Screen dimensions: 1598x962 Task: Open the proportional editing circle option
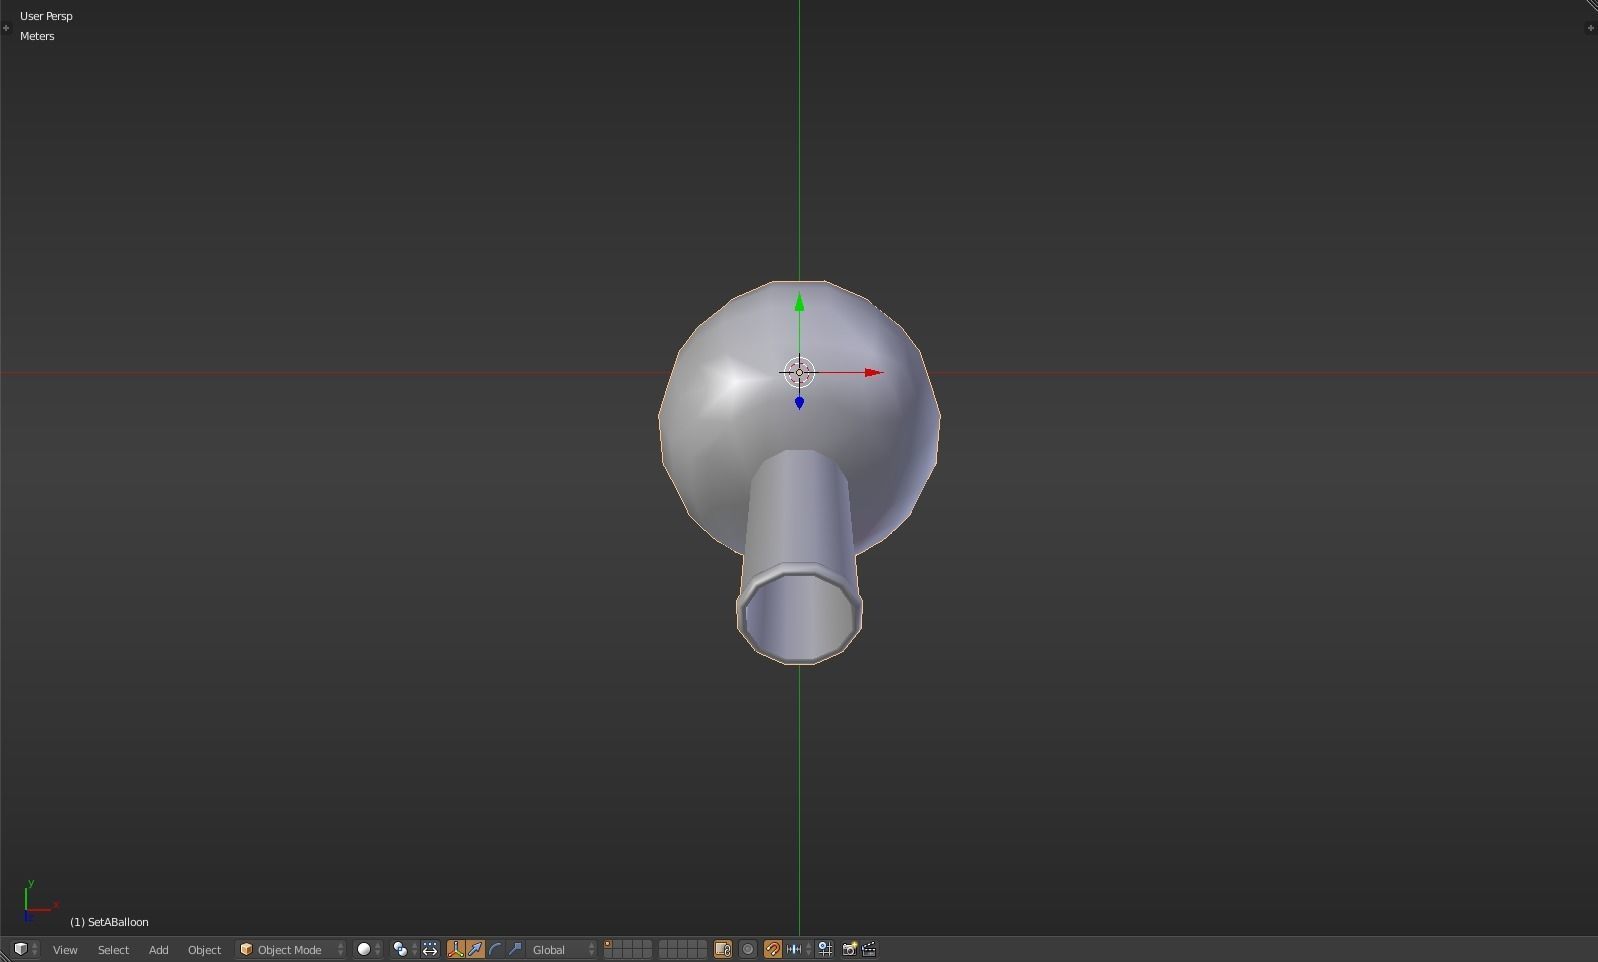(x=748, y=950)
